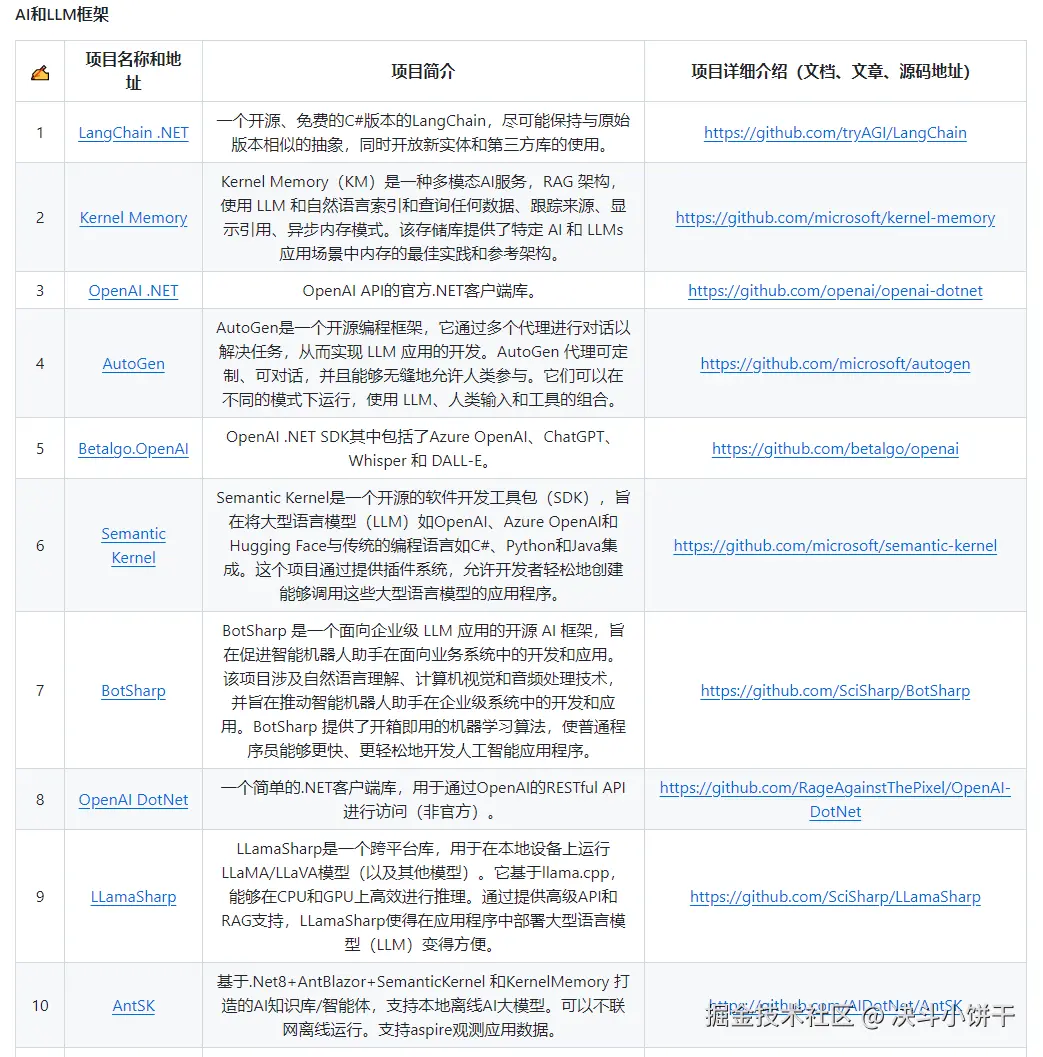1043x1057 pixels.
Task: Click the pencil emoji icon in the header
Action: 40,72
